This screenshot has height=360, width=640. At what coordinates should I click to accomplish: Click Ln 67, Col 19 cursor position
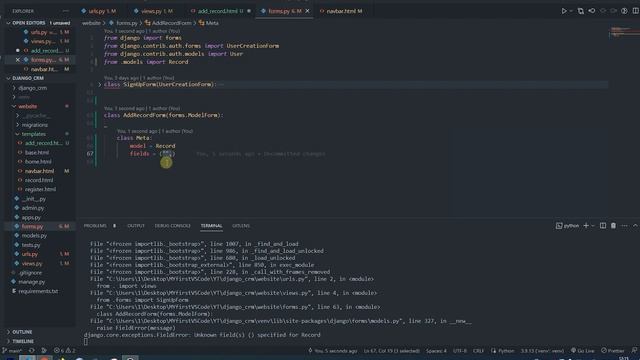[x=391, y=351]
